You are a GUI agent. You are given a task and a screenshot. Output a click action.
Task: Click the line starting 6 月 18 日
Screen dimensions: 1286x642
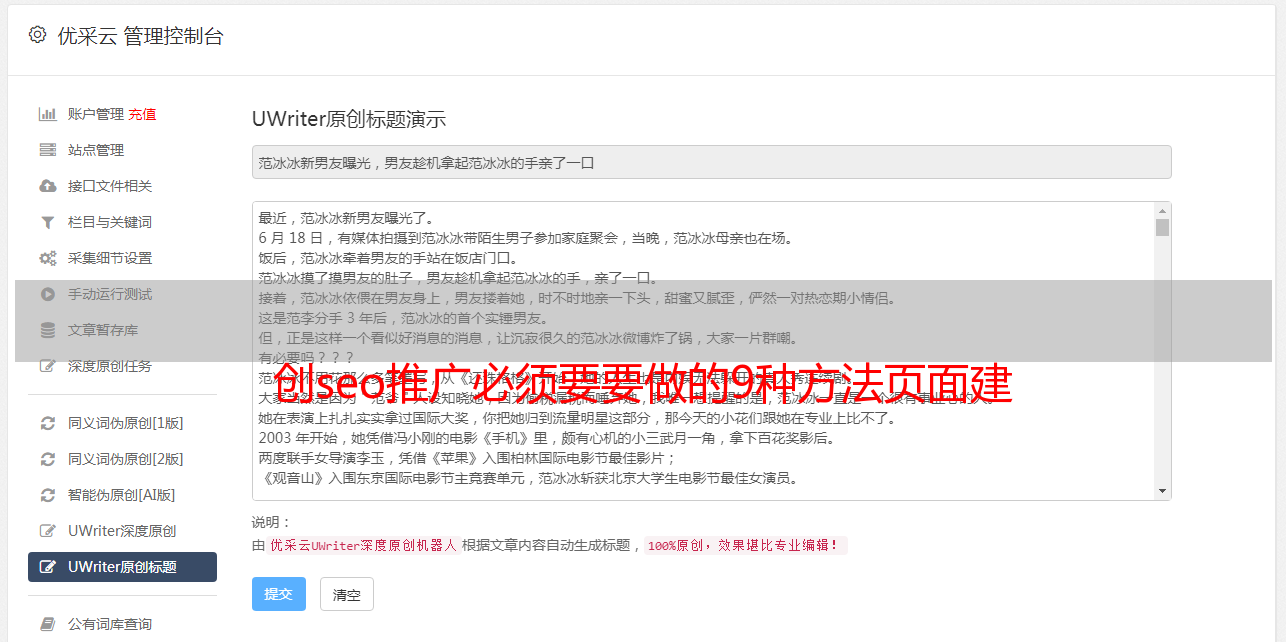tap(526, 238)
